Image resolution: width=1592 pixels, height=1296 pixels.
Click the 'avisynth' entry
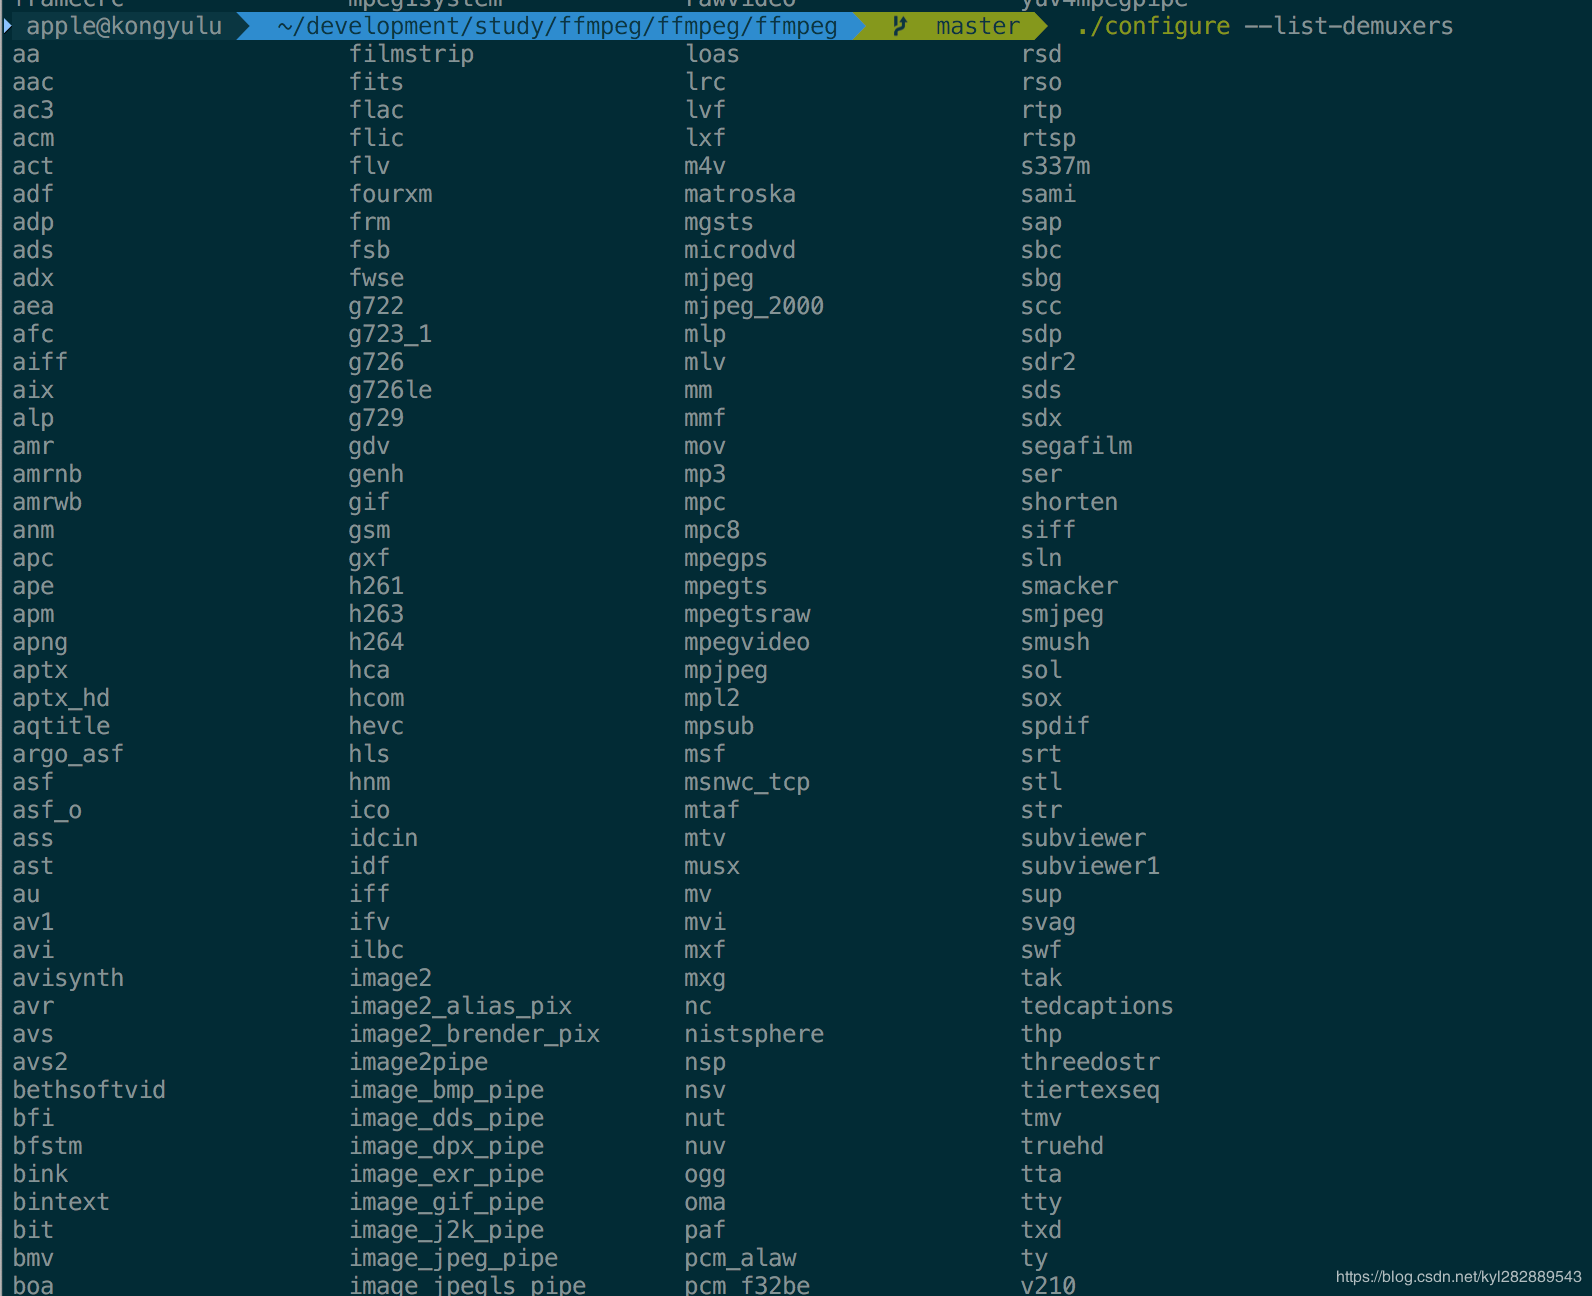coord(68,978)
